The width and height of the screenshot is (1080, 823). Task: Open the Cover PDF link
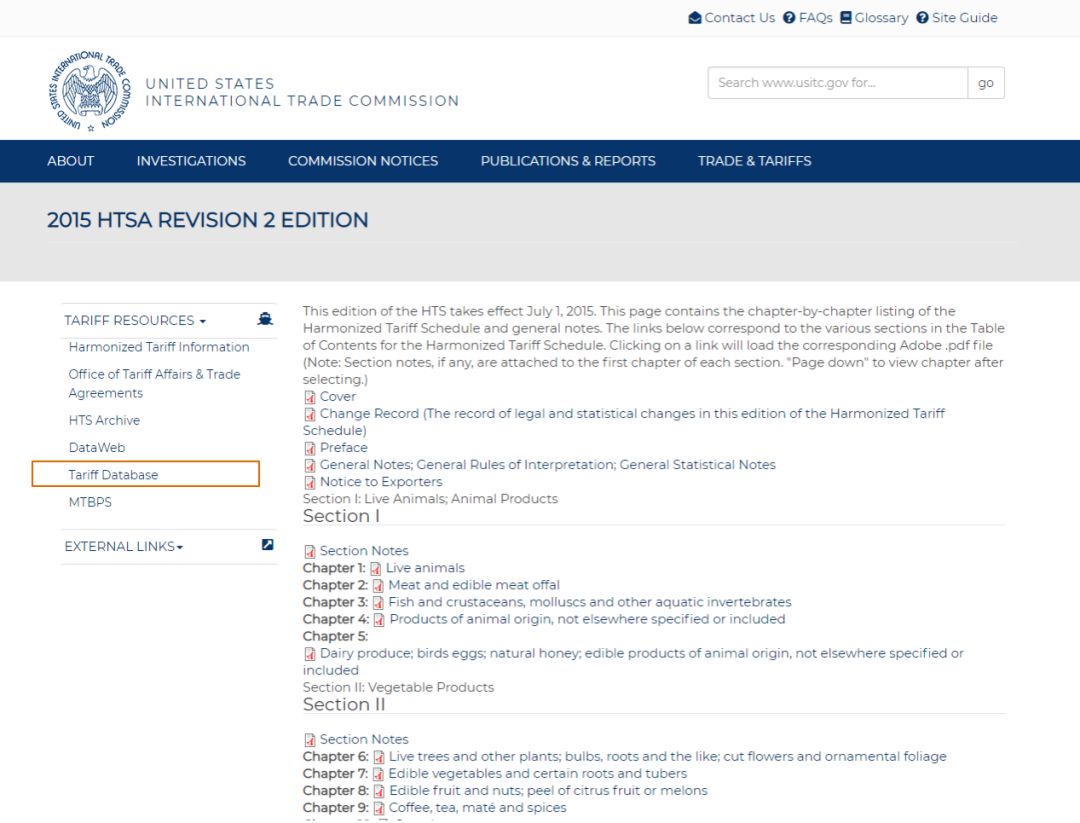338,397
